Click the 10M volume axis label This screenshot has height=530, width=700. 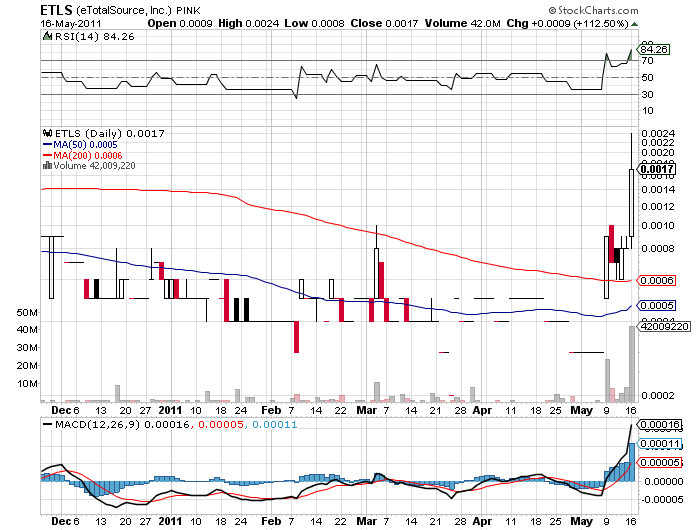tap(27, 384)
